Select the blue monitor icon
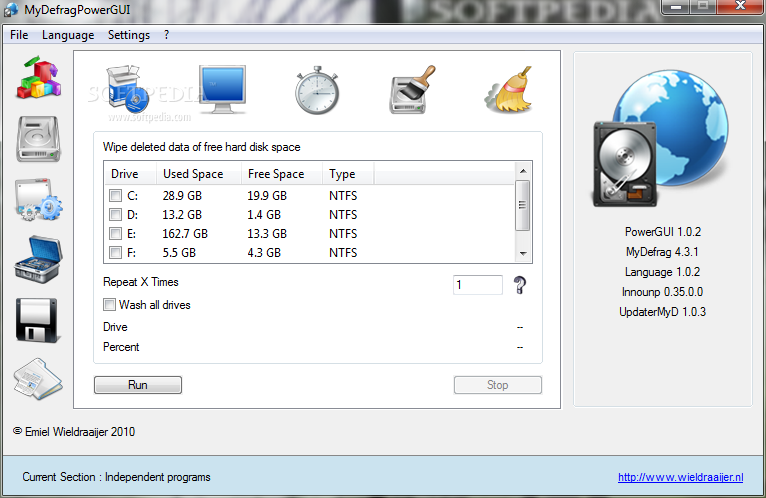This screenshot has width=766, height=498. 222,90
